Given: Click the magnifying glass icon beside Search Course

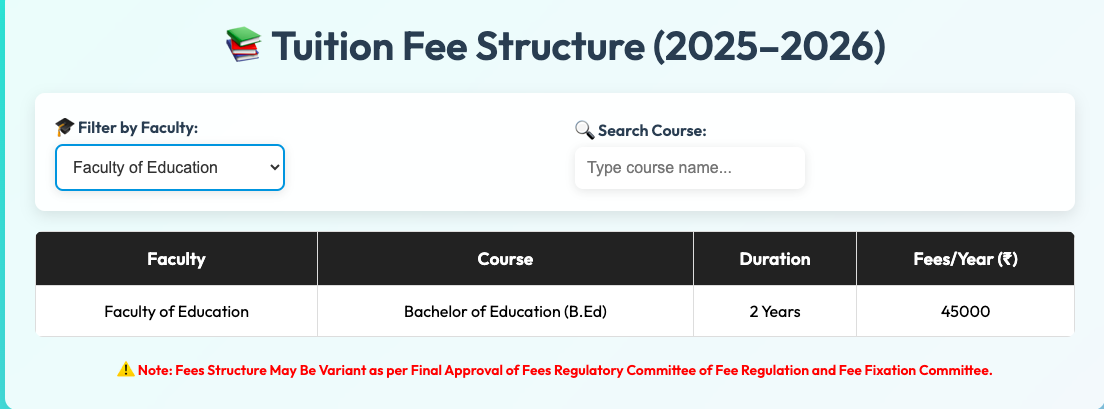Looking at the screenshot, I should (584, 130).
